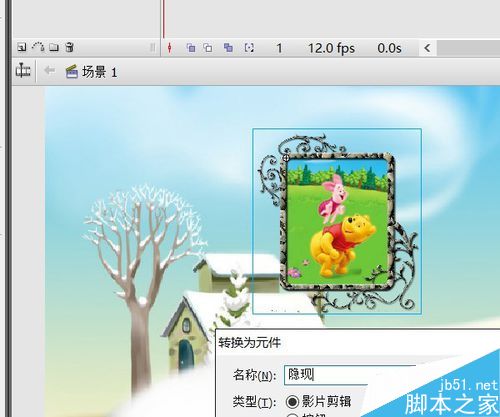Viewport: 500px width, 417px height.
Task: Toggle Onion Skin Outlines
Action: click(x=208, y=48)
